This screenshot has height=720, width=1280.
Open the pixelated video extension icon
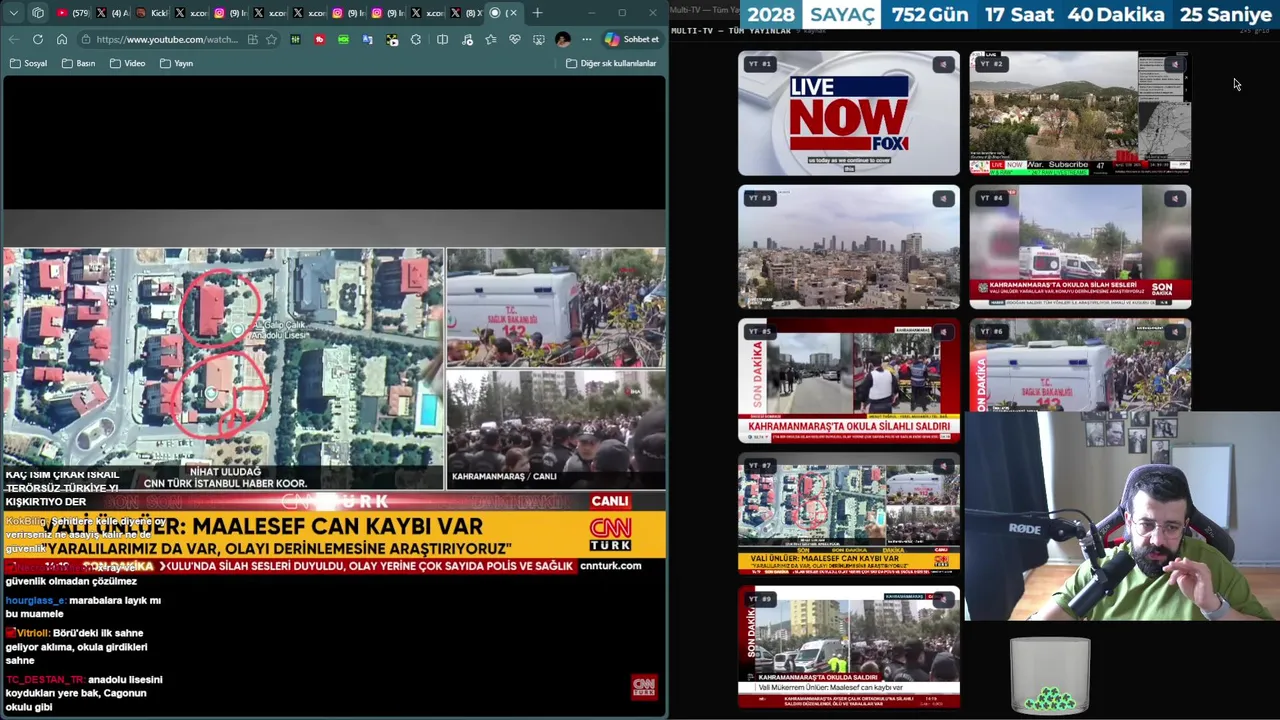[392, 39]
